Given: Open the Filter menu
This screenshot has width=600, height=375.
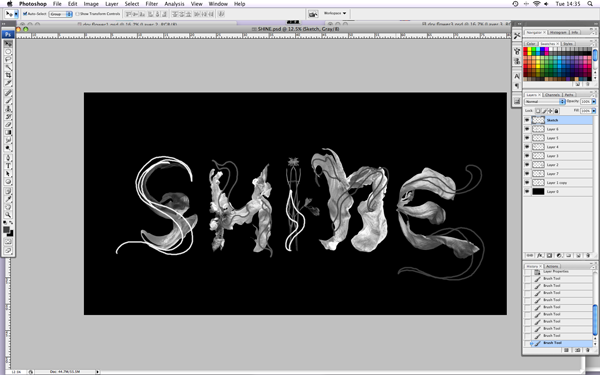Looking at the screenshot, I should [x=152, y=4].
